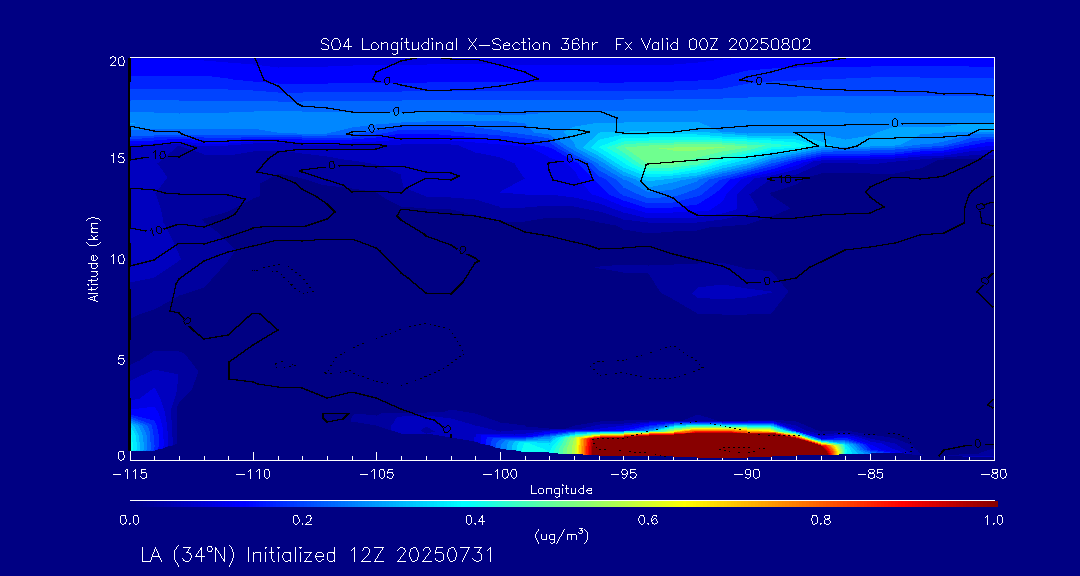Click the '(ug/m³)' colorbar unit label

pos(561,536)
